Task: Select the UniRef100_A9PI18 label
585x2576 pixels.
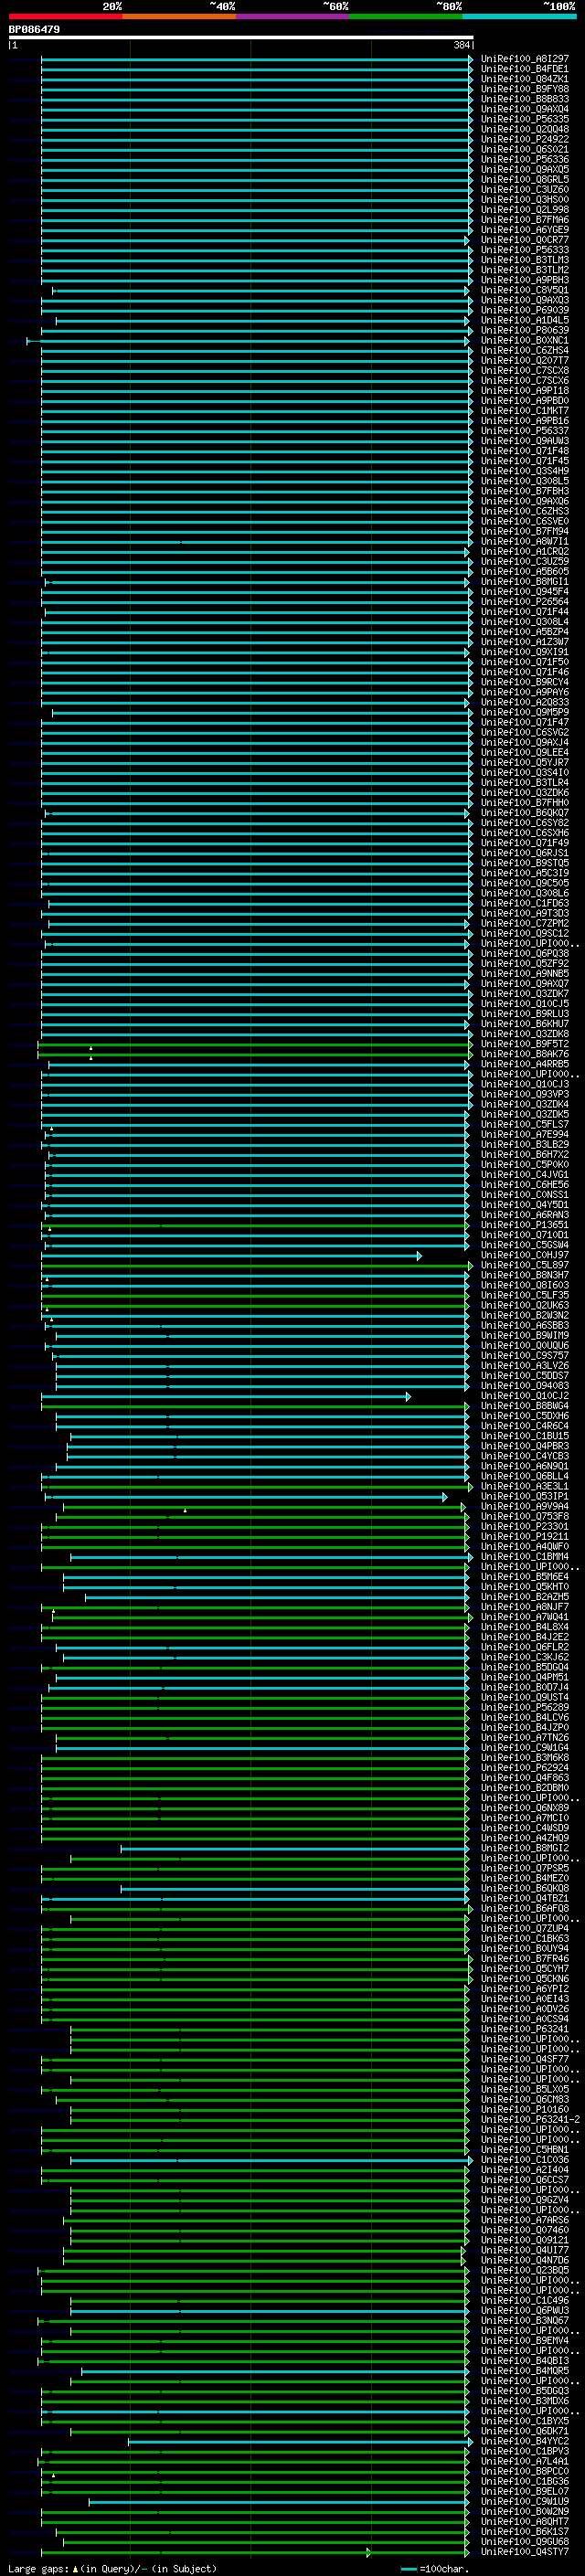Action: (524, 391)
